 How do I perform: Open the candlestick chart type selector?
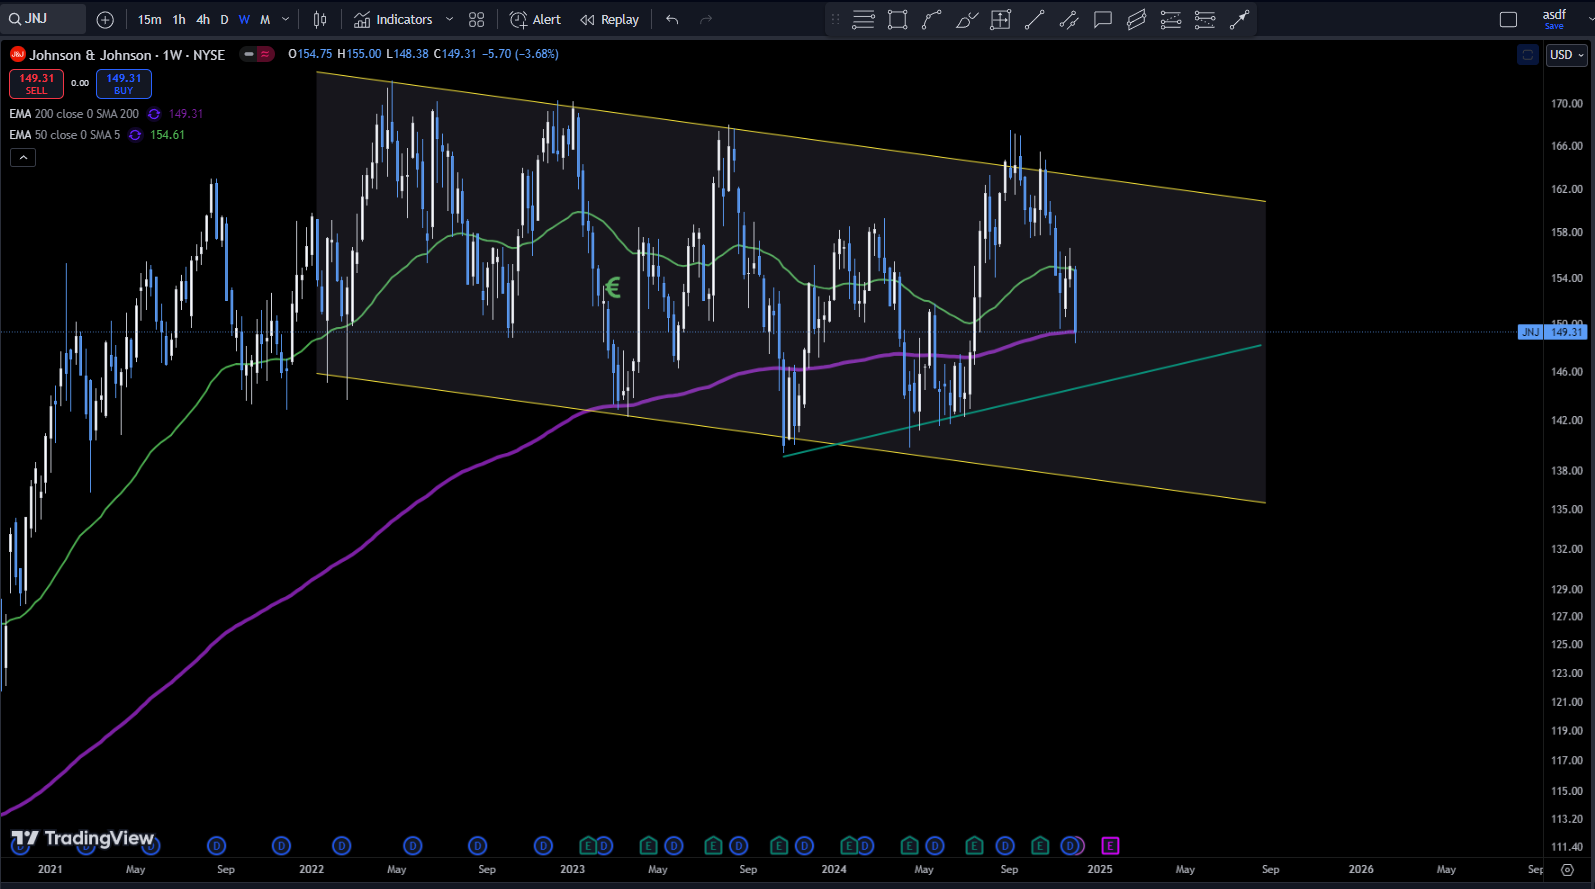320,20
